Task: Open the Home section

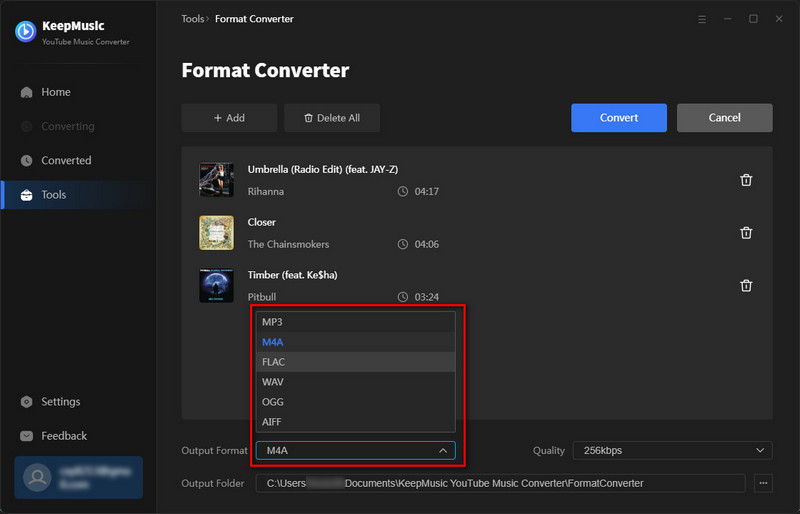Action: (x=56, y=92)
